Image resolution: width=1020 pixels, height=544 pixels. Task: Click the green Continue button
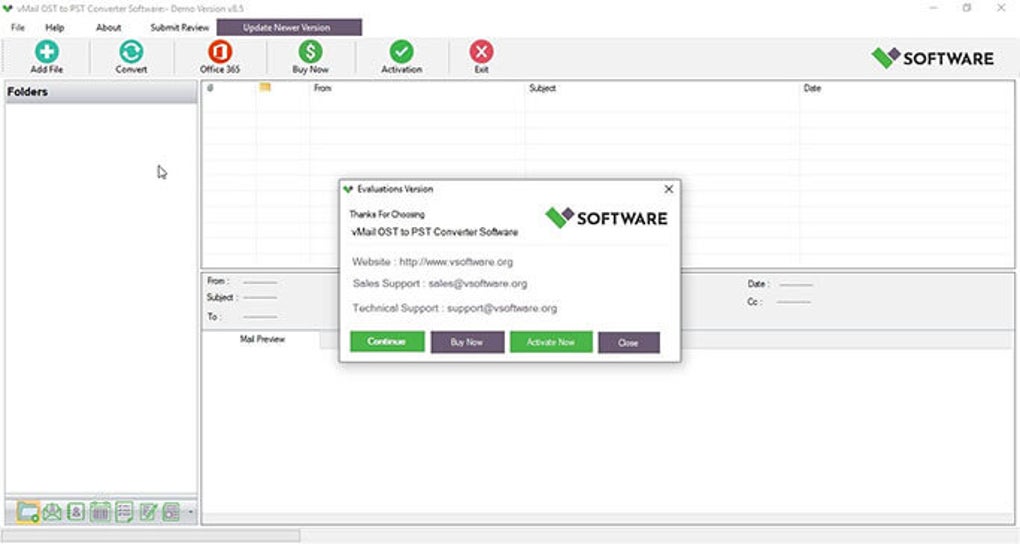[387, 342]
